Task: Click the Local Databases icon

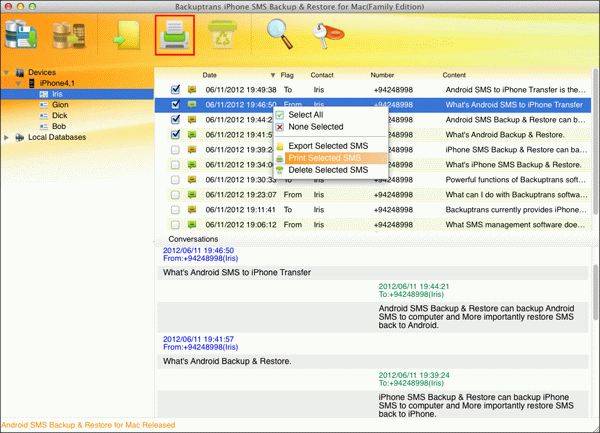Action: (20, 137)
